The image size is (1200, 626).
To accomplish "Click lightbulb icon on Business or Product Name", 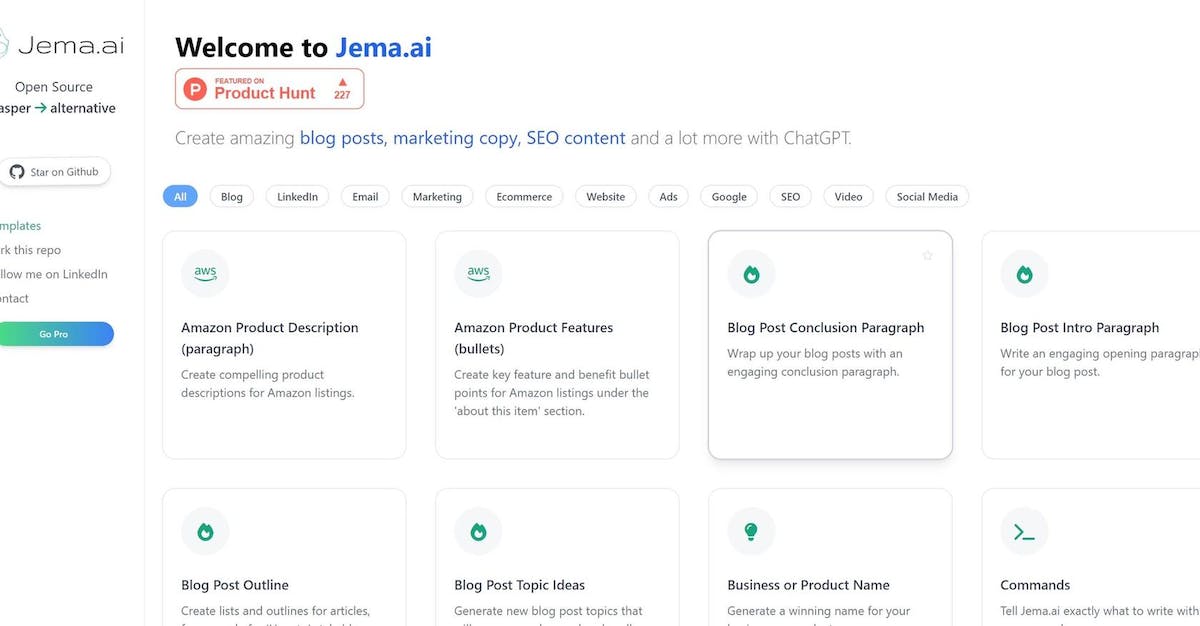I will click(751, 532).
